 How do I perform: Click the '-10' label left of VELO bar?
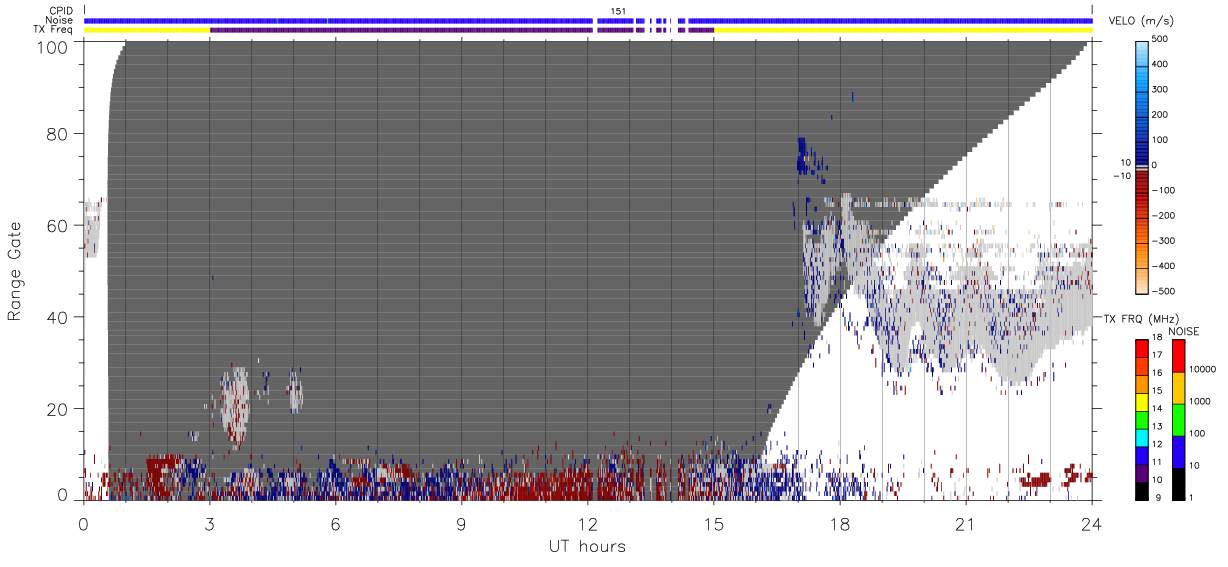(1121, 176)
